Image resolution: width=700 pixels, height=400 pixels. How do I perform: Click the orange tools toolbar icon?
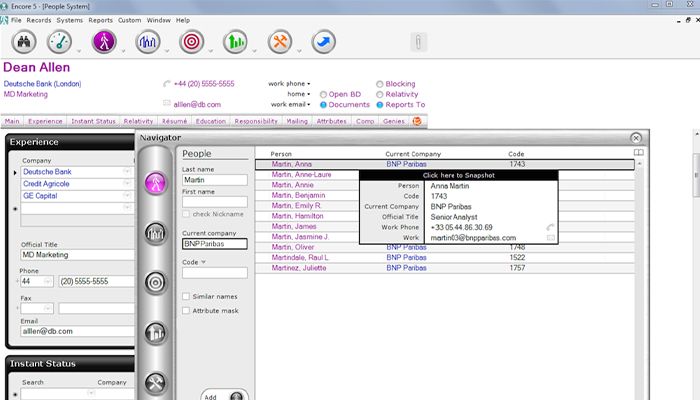[280, 42]
